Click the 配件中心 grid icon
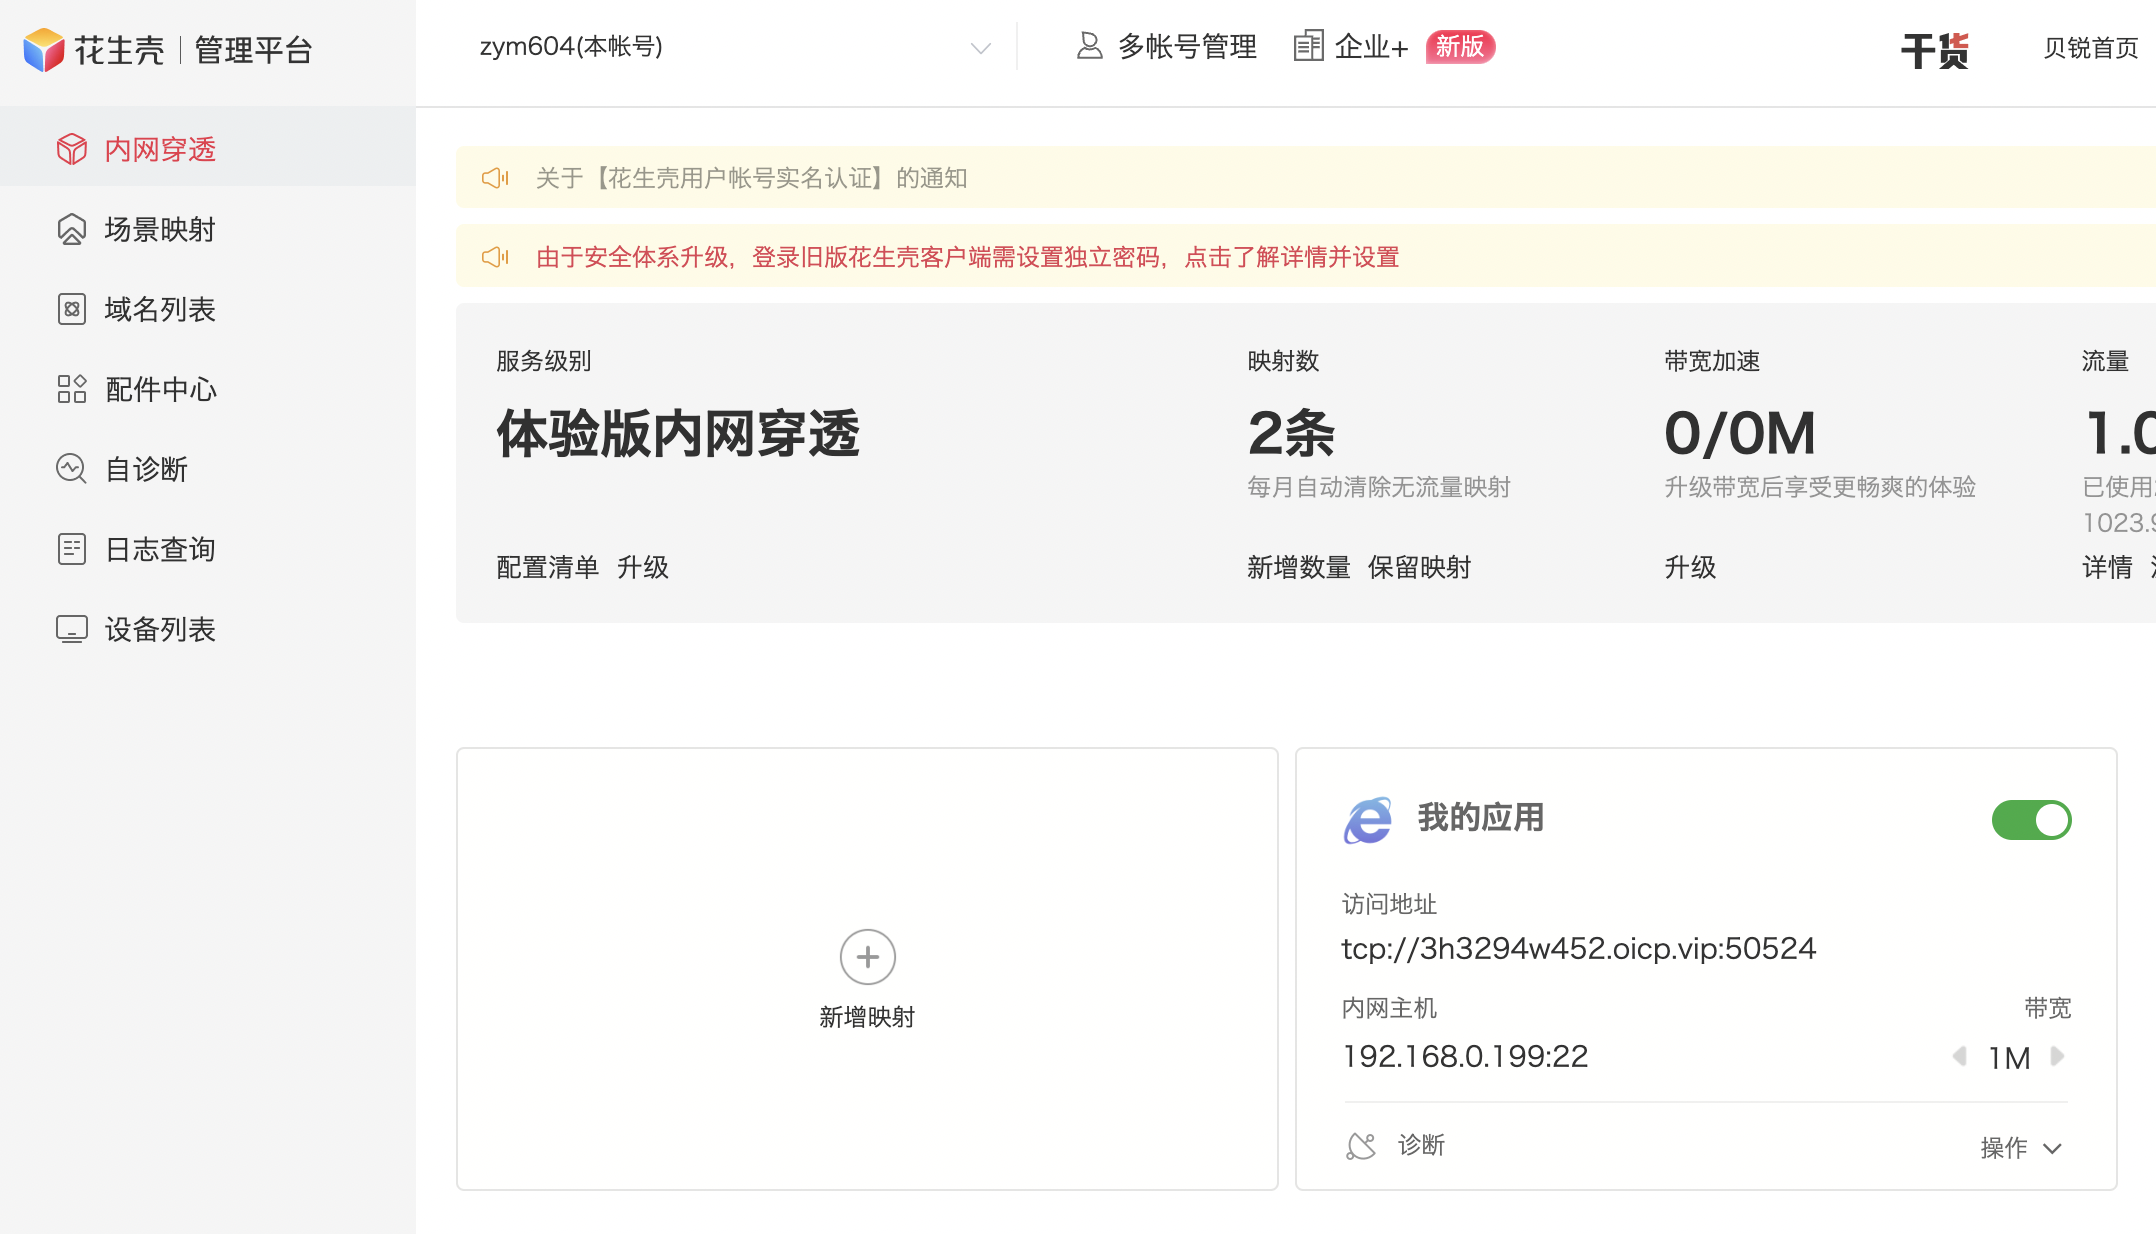This screenshot has height=1234, width=2156. (x=72, y=389)
